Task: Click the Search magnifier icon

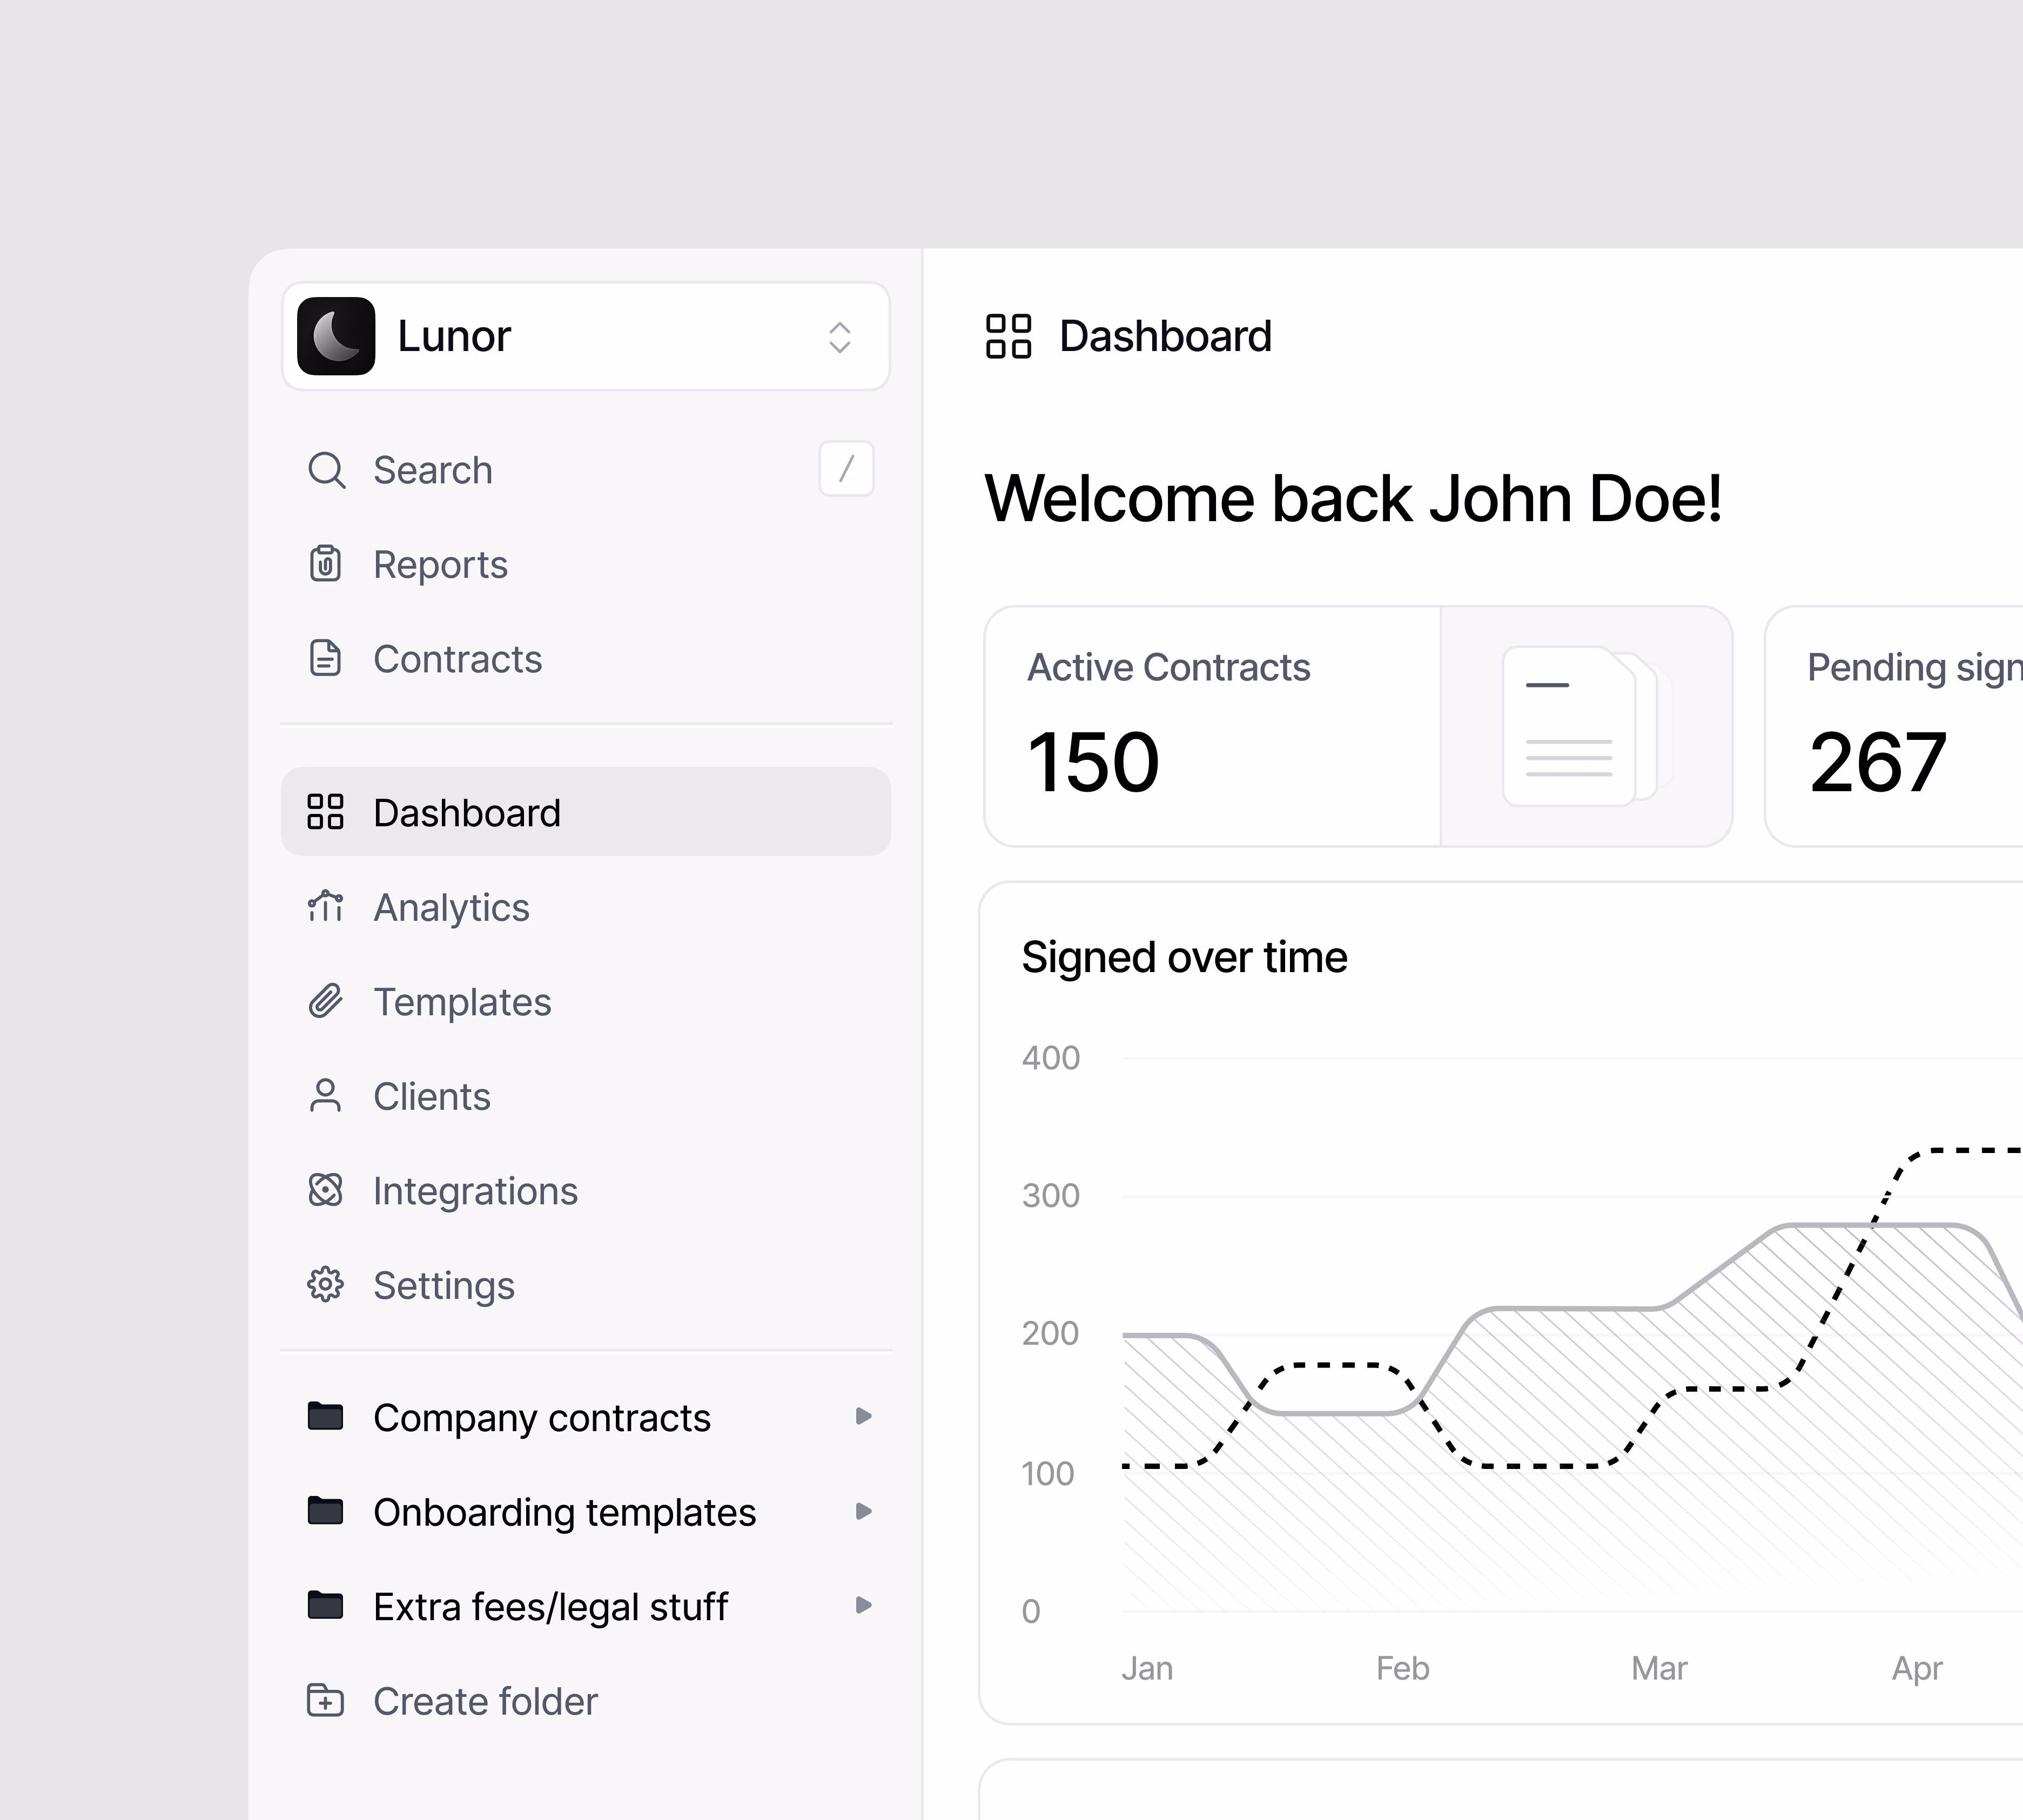Action: coord(326,470)
